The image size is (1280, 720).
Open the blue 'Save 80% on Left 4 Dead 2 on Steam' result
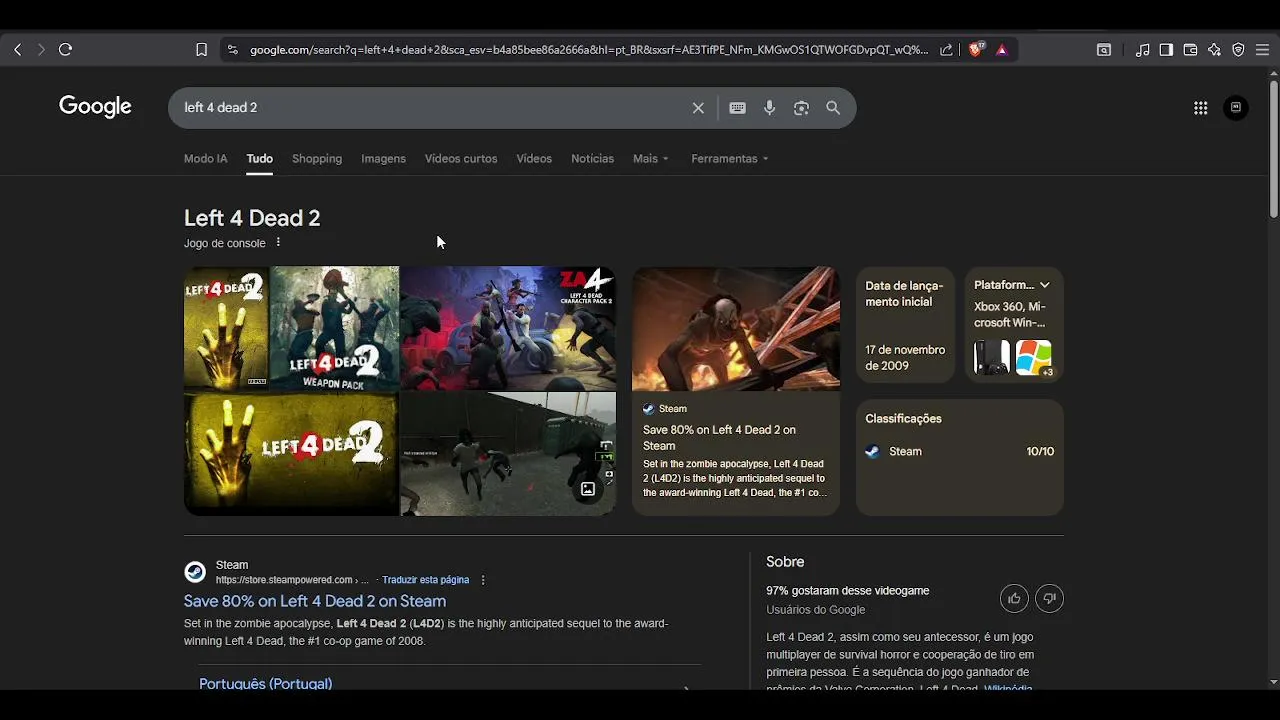click(315, 601)
